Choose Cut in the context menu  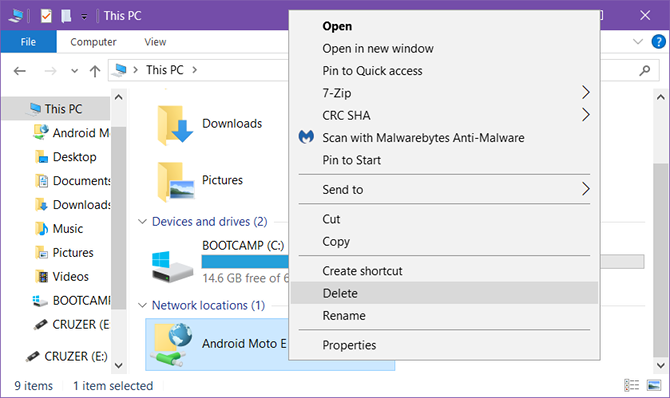coord(444,219)
